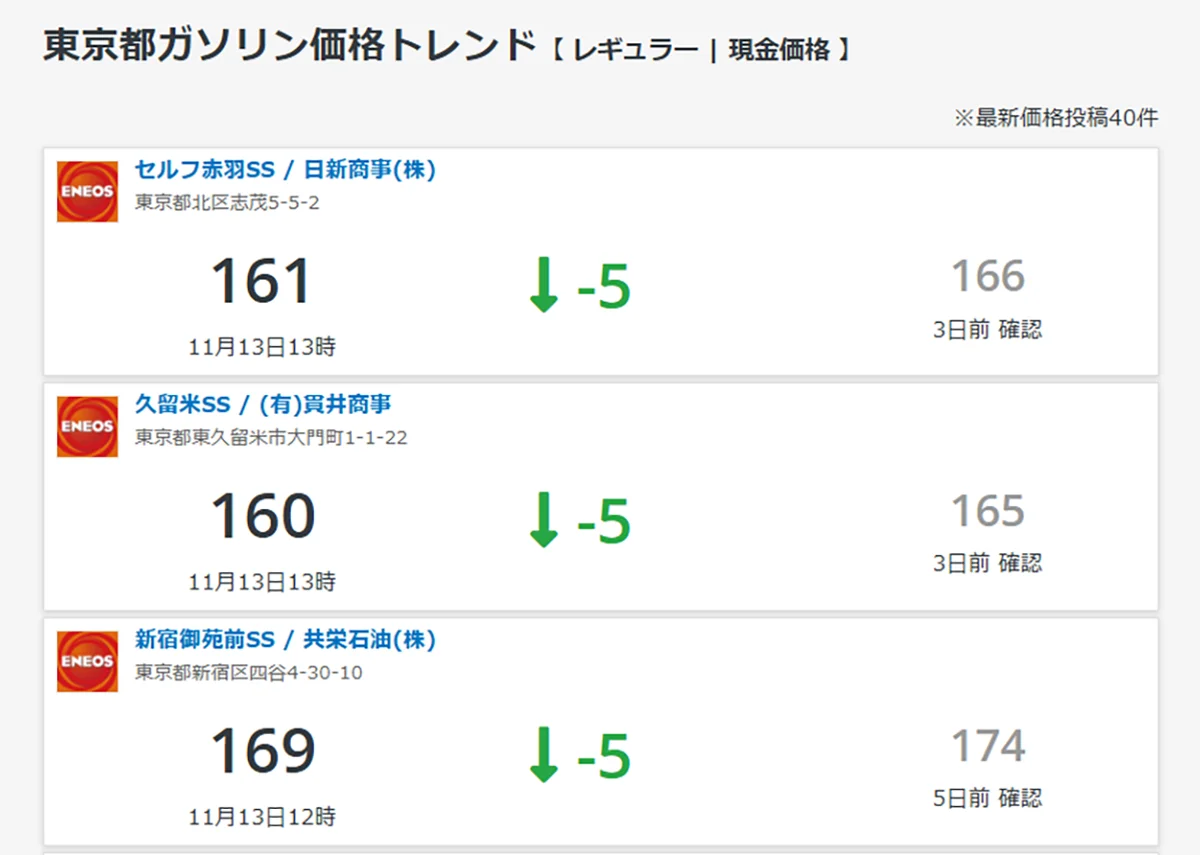Click green down arrow beside 169 price

[543, 755]
